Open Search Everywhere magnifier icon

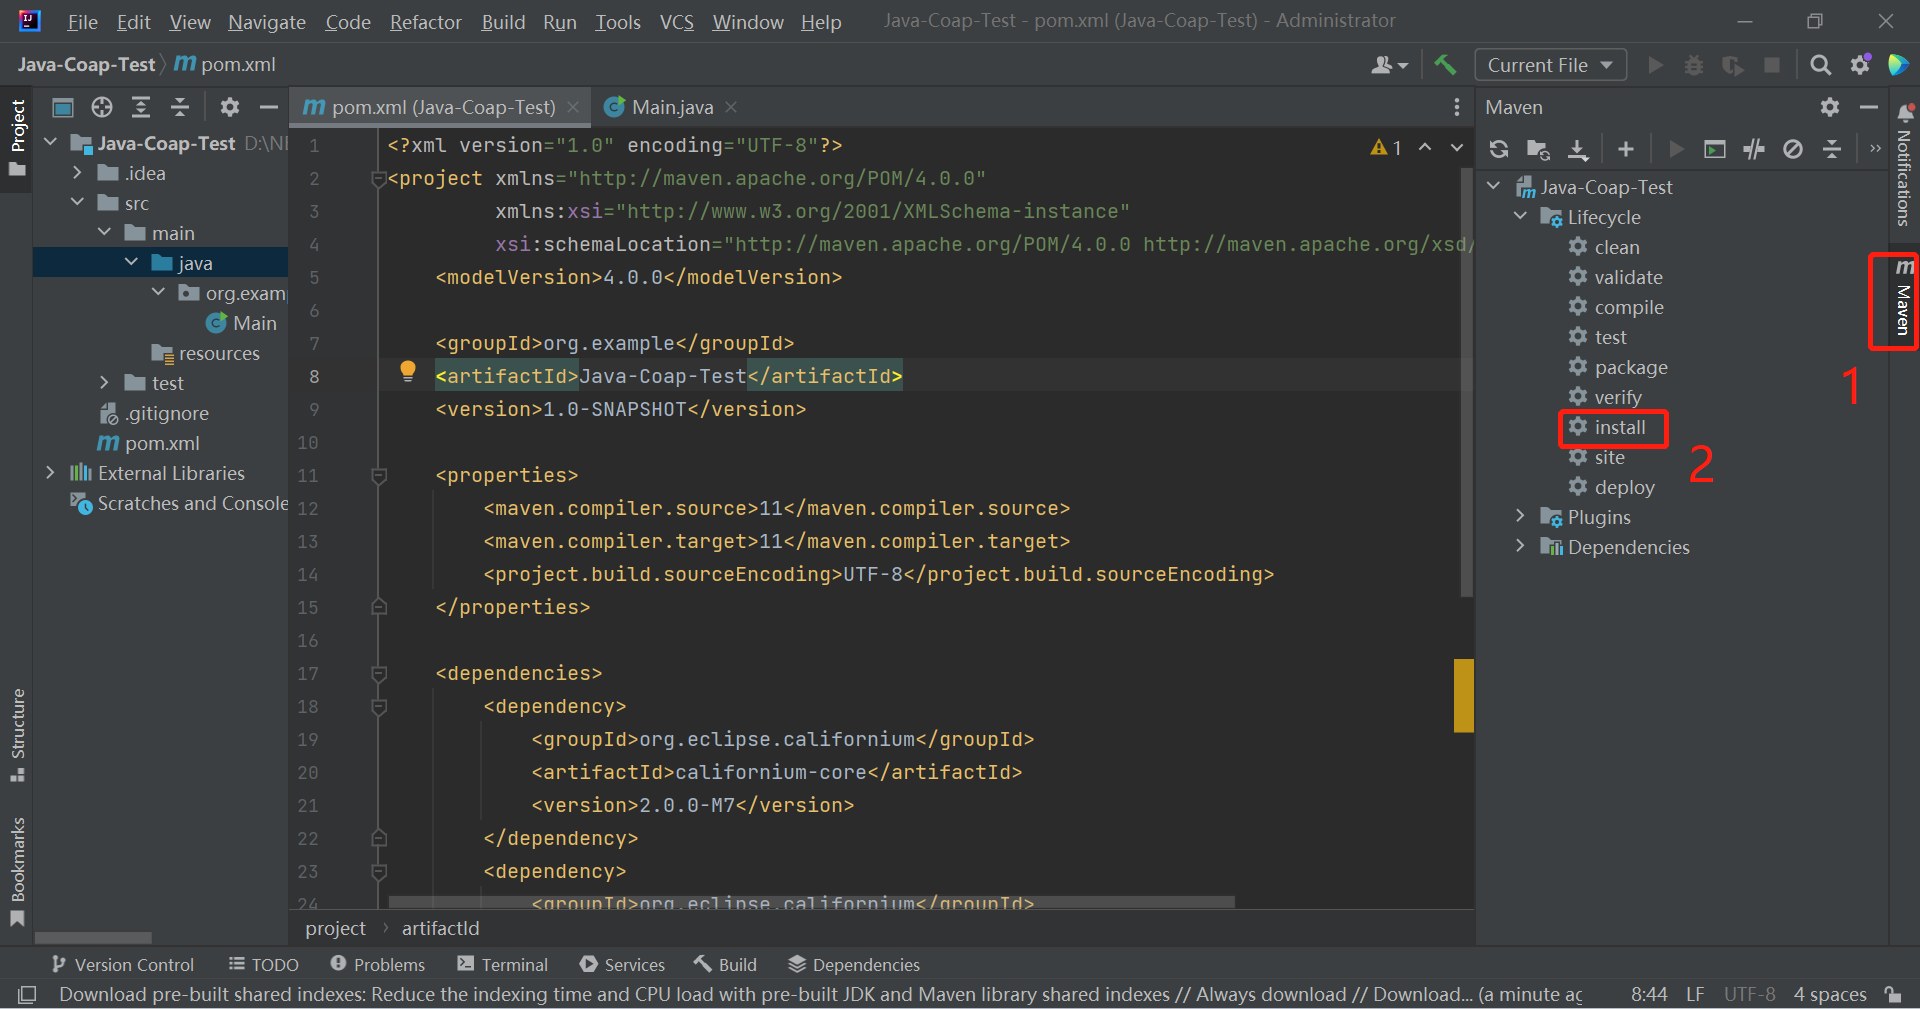point(1820,65)
